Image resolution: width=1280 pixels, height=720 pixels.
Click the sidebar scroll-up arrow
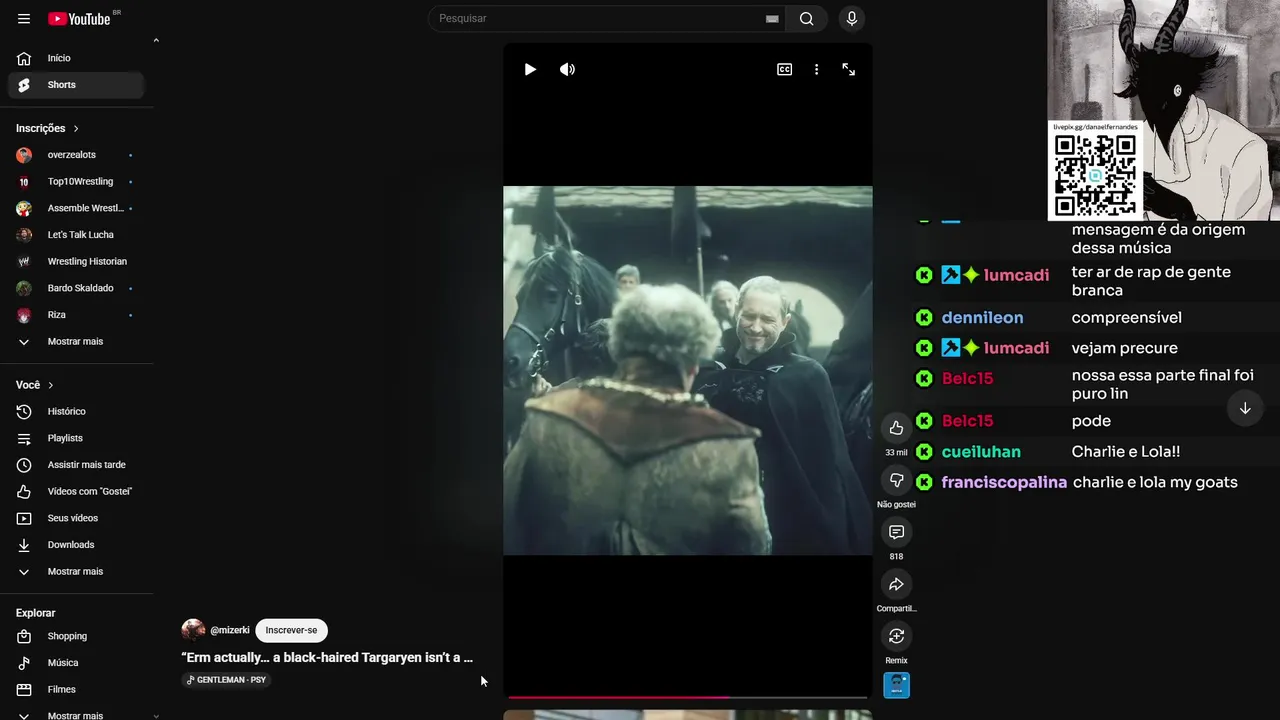point(156,41)
